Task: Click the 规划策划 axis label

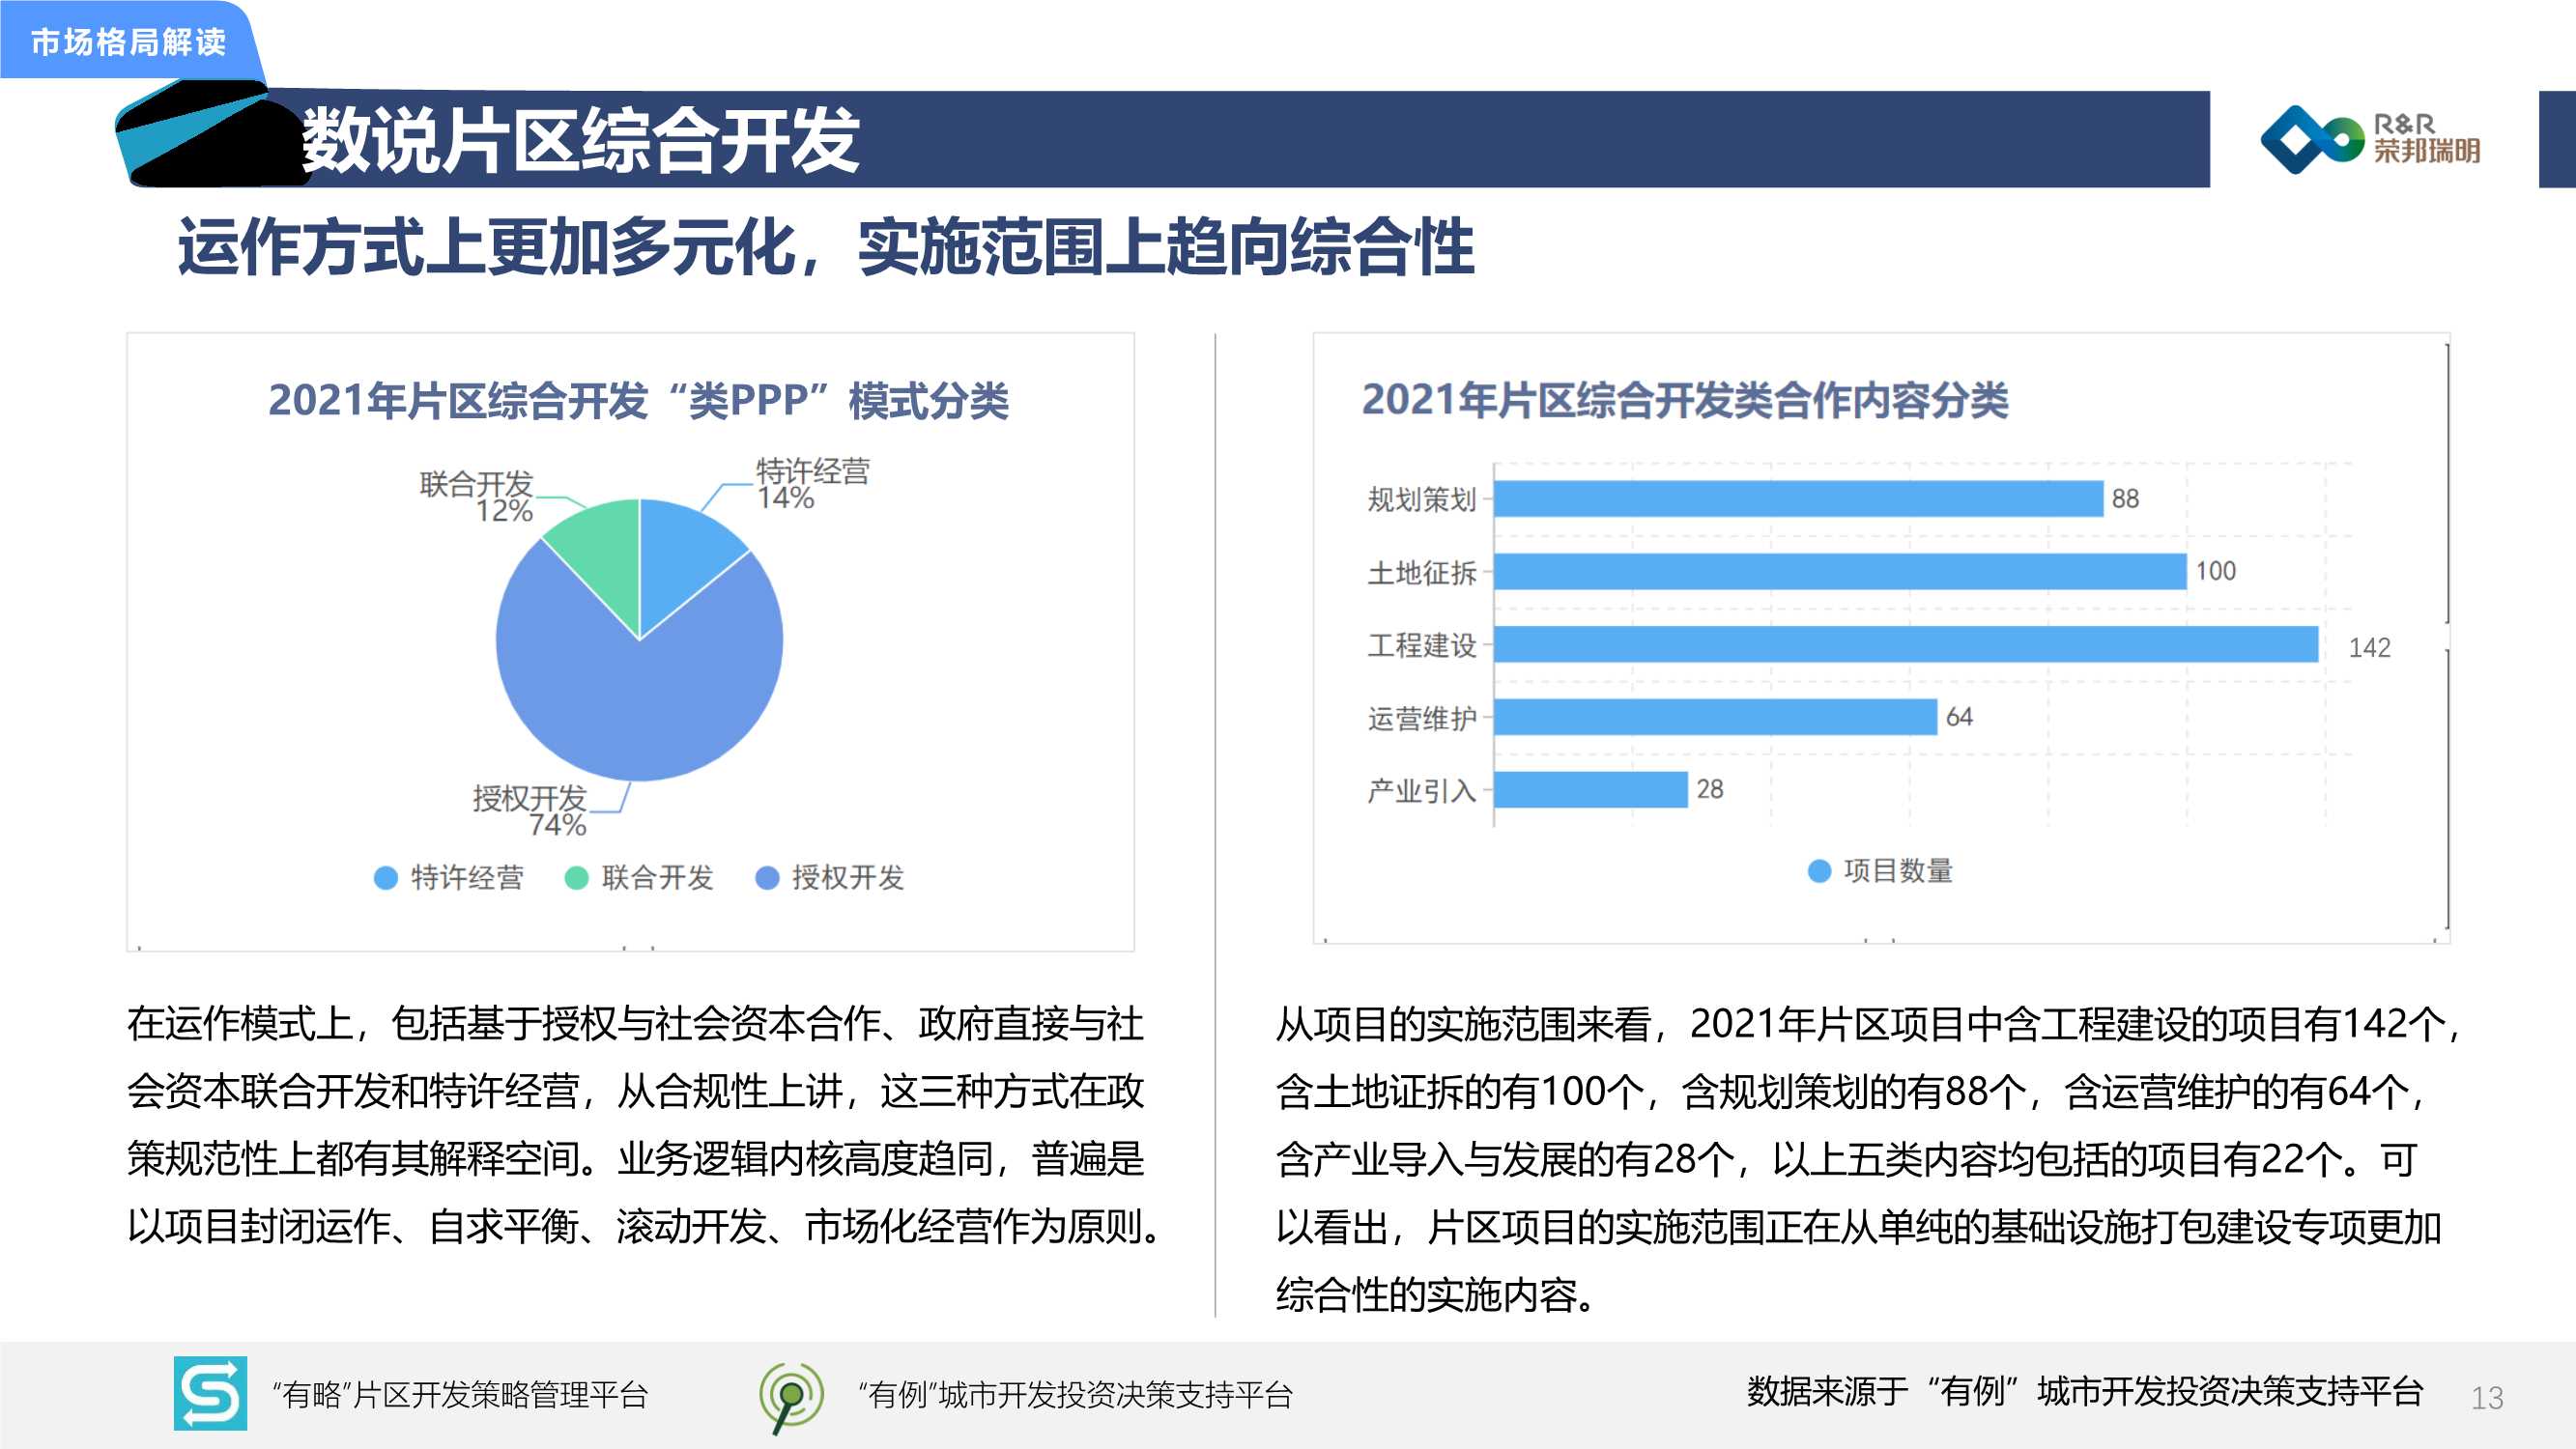Action: (1421, 499)
